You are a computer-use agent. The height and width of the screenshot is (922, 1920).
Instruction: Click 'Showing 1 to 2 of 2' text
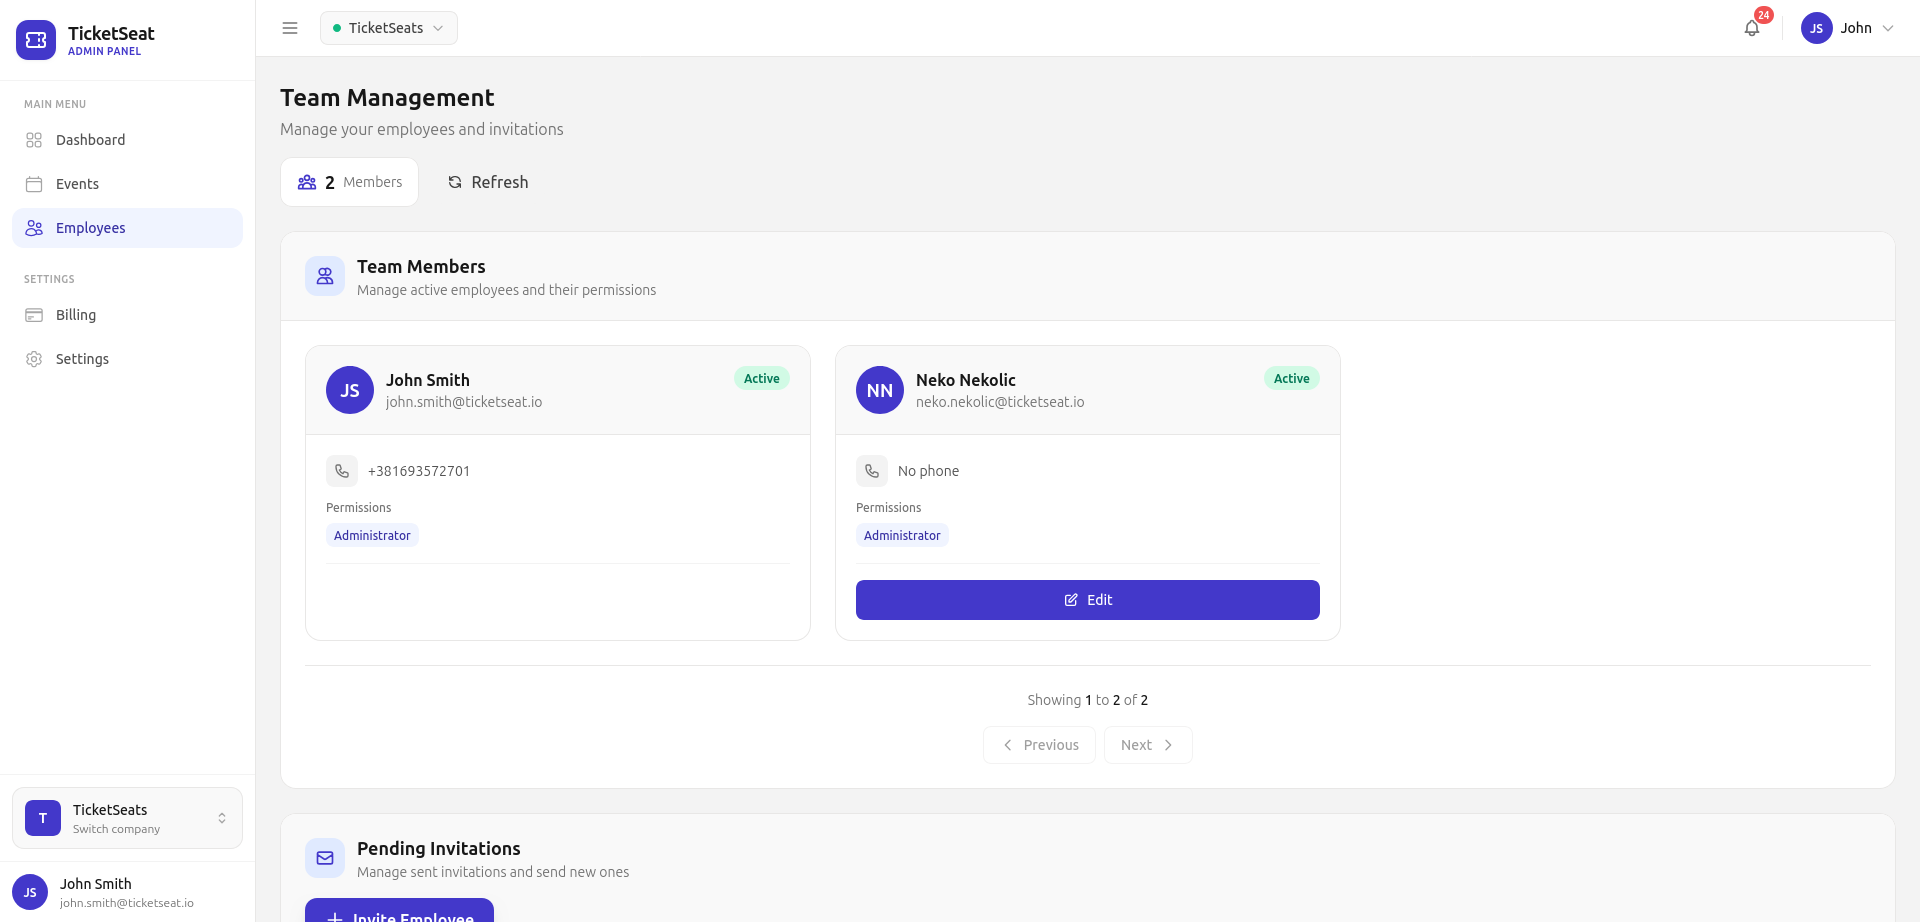pos(1088,700)
